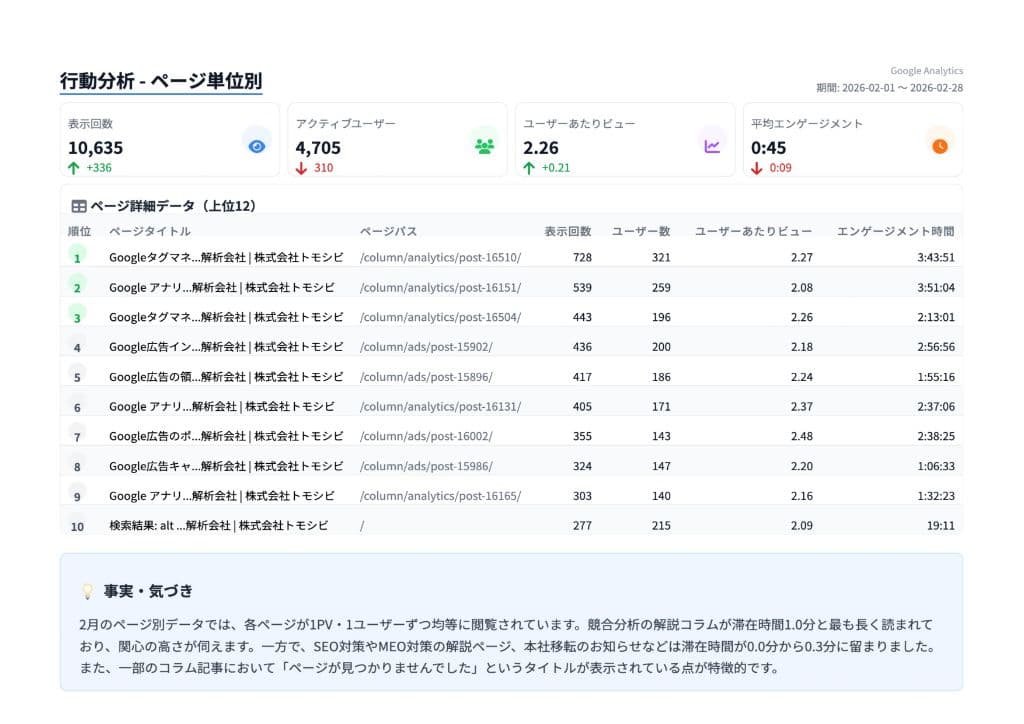Screen dimensions: 1024x724
Task: Click the table icon beside ページ詳細データ
Action: pyautogui.click(x=79, y=206)
